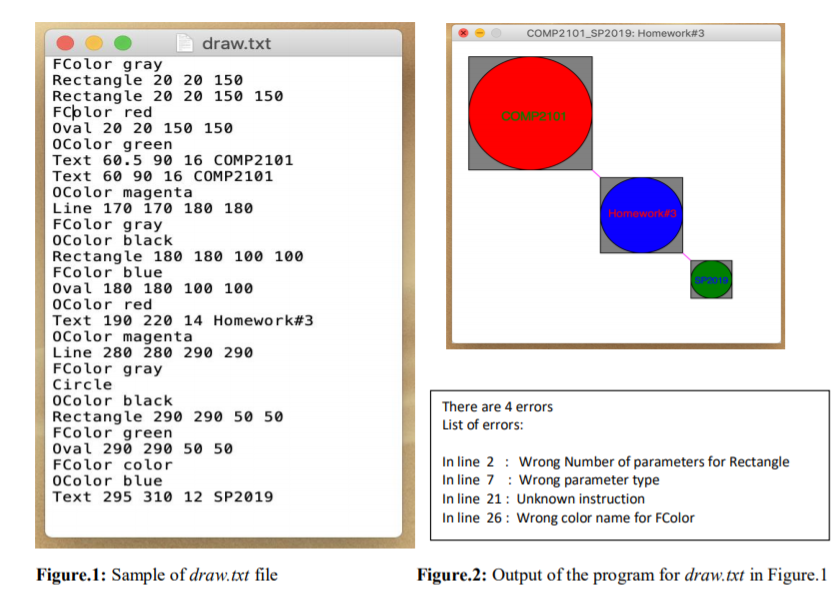Click the 'FColor blue' line
Viewport: 833px width, 594px height.
click(107, 273)
